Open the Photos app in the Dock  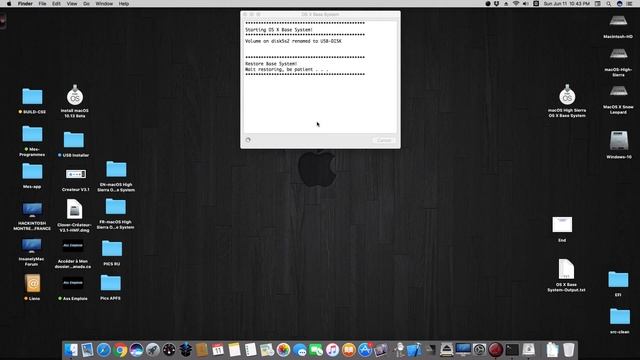(x=283, y=350)
